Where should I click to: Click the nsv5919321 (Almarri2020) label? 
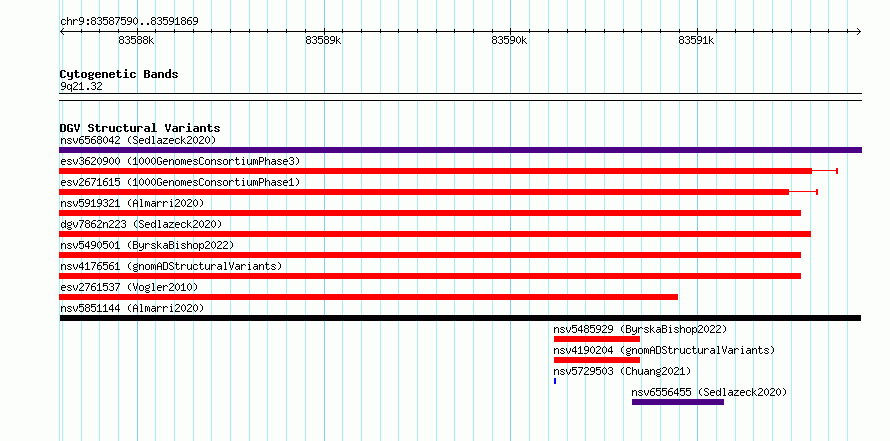coord(132,203)
